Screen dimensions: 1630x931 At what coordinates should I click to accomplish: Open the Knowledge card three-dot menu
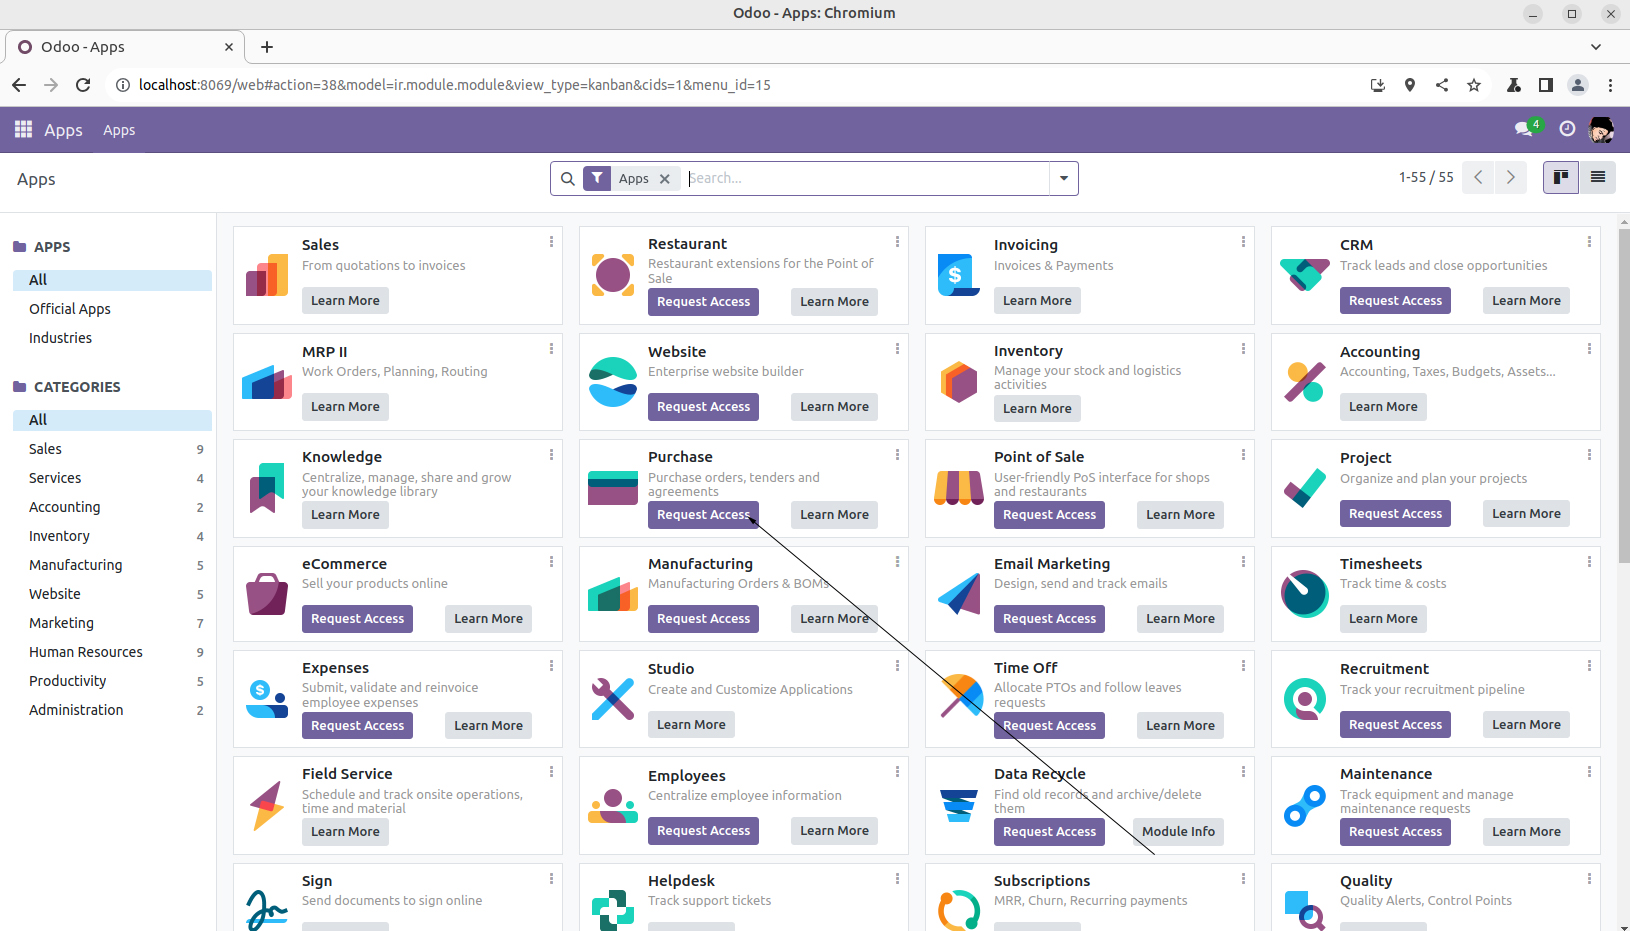pos(551,455)
